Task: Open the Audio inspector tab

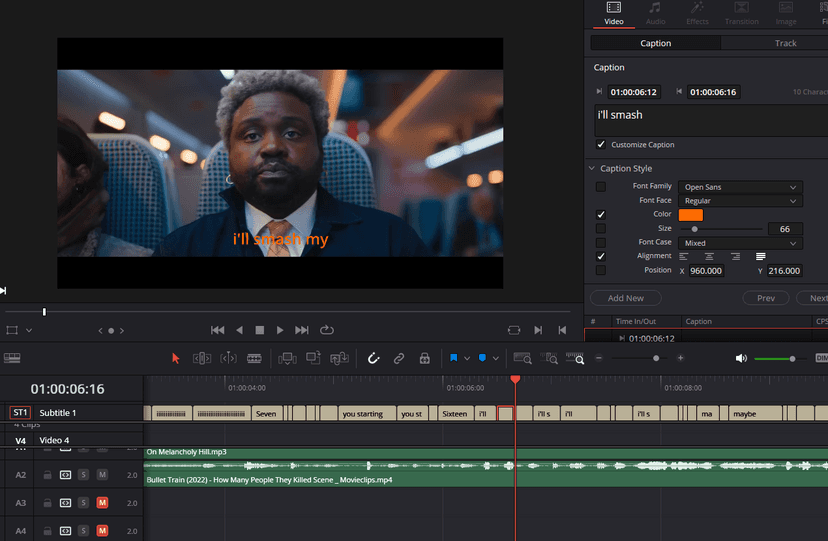Action: coord(656,13)
